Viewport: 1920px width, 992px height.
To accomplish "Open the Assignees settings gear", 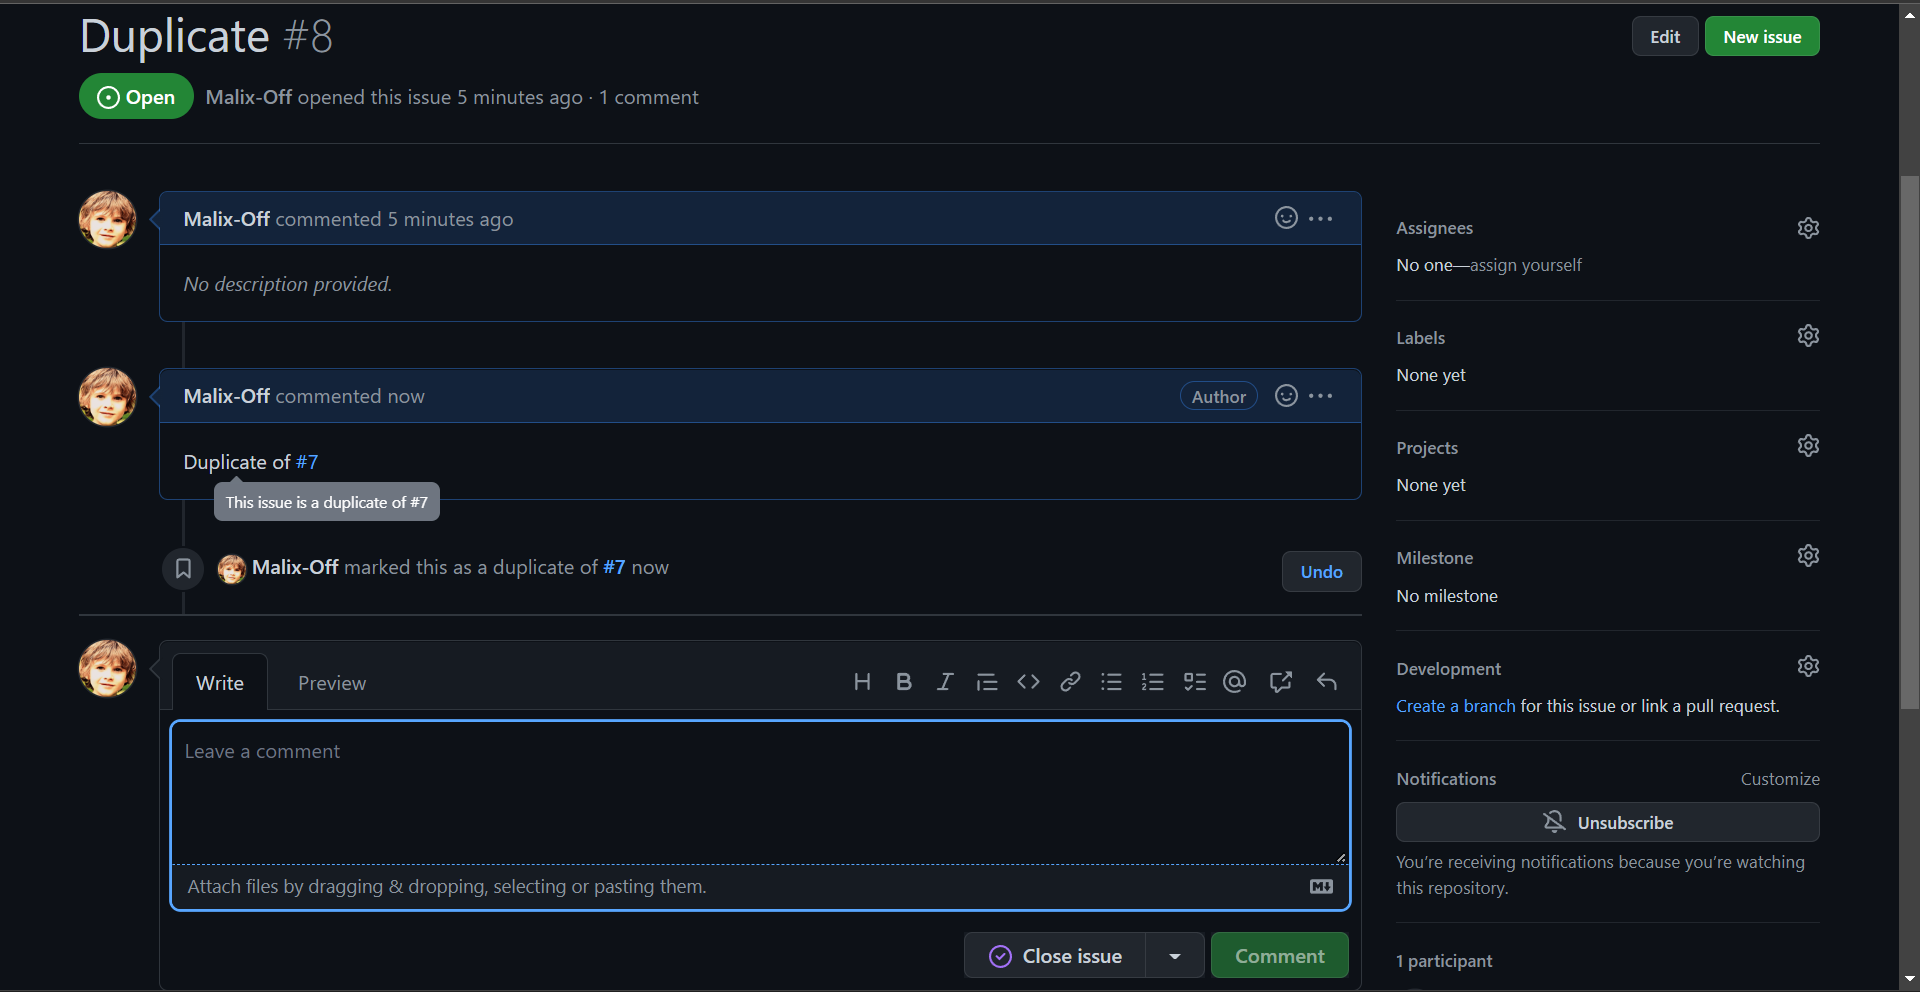I will pos(1808,227).
